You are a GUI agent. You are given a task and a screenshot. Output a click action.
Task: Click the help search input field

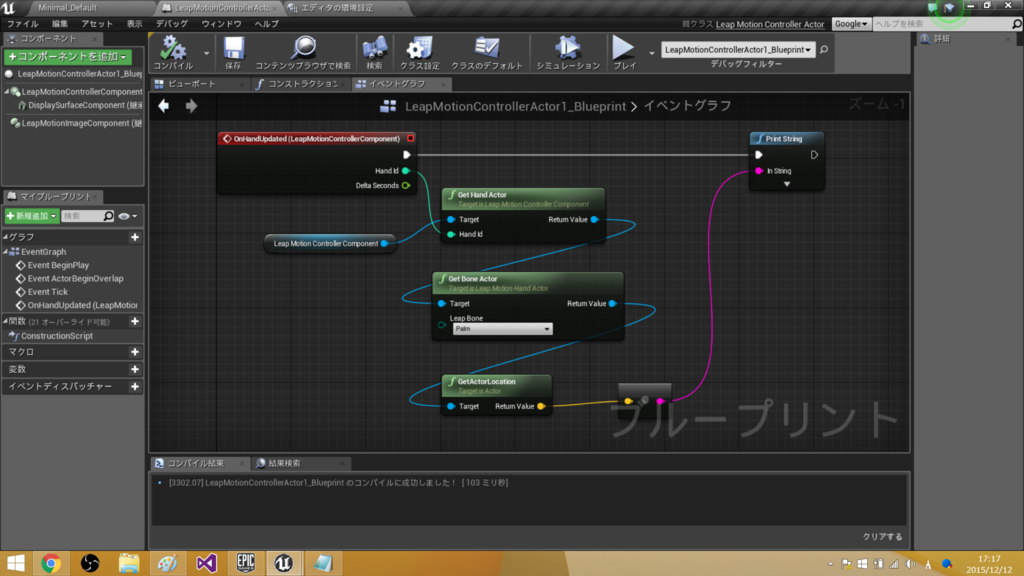click(x=941, y=24)
